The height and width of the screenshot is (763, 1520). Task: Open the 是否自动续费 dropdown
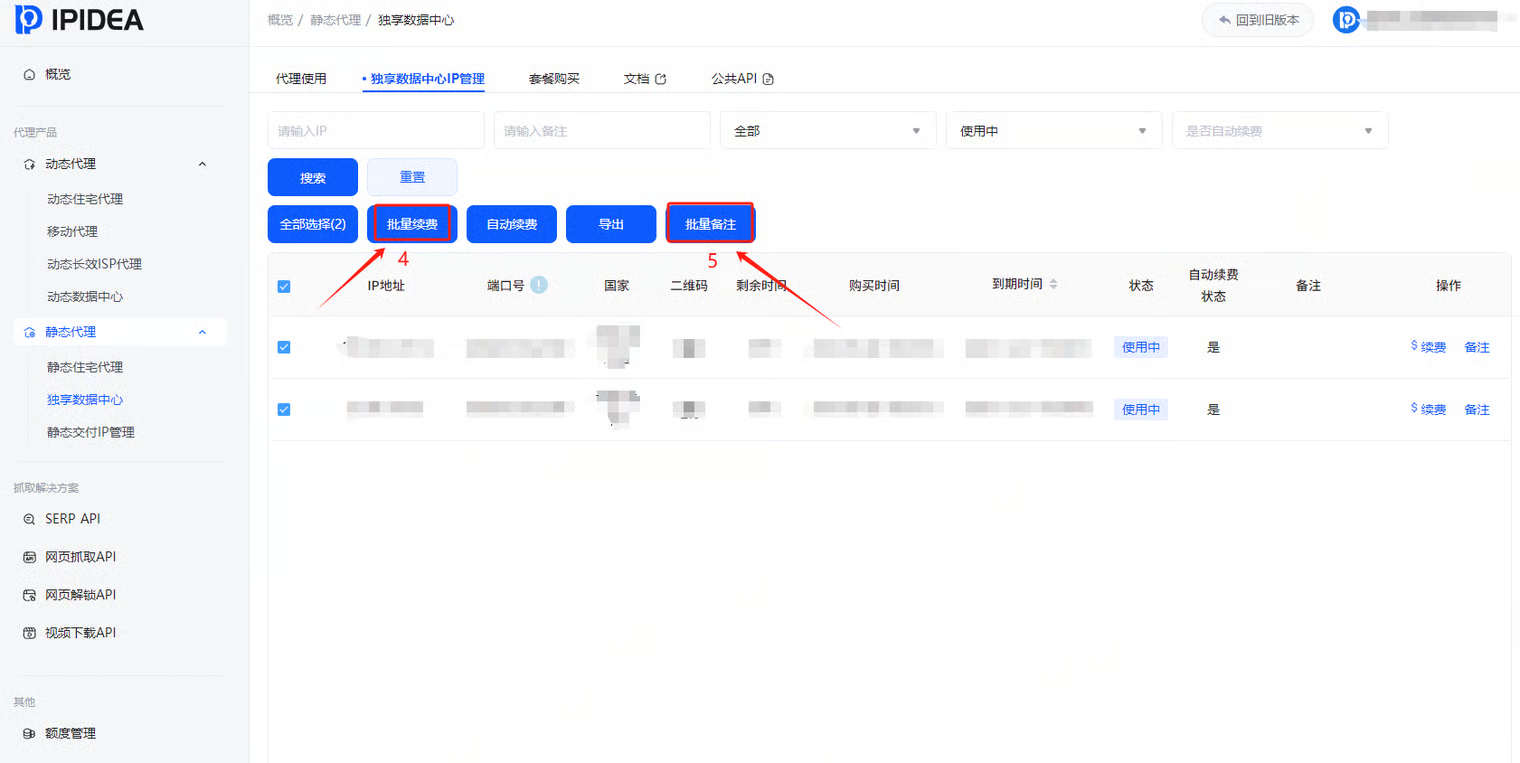tap(1279, 131)
